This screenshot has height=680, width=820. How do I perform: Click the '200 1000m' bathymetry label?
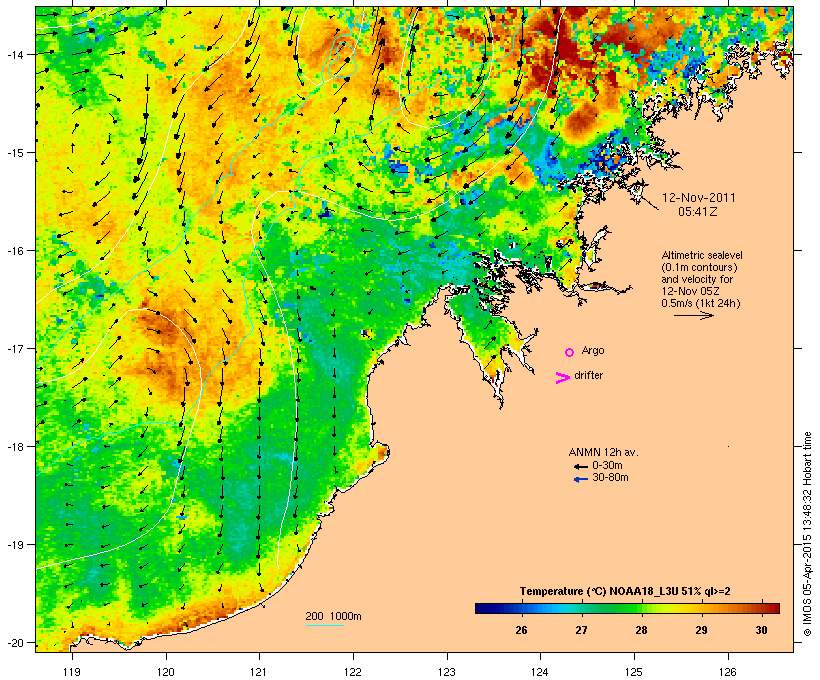click(333, 616)
